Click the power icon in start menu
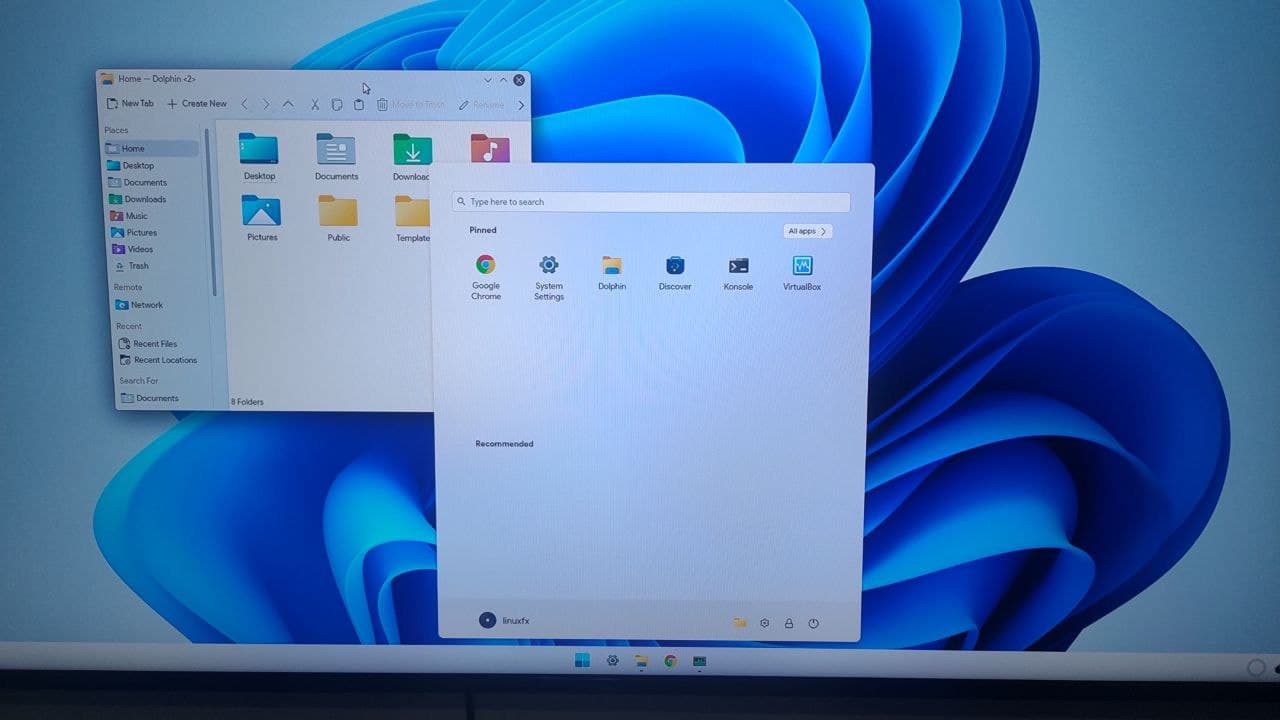 click(813, 623)
